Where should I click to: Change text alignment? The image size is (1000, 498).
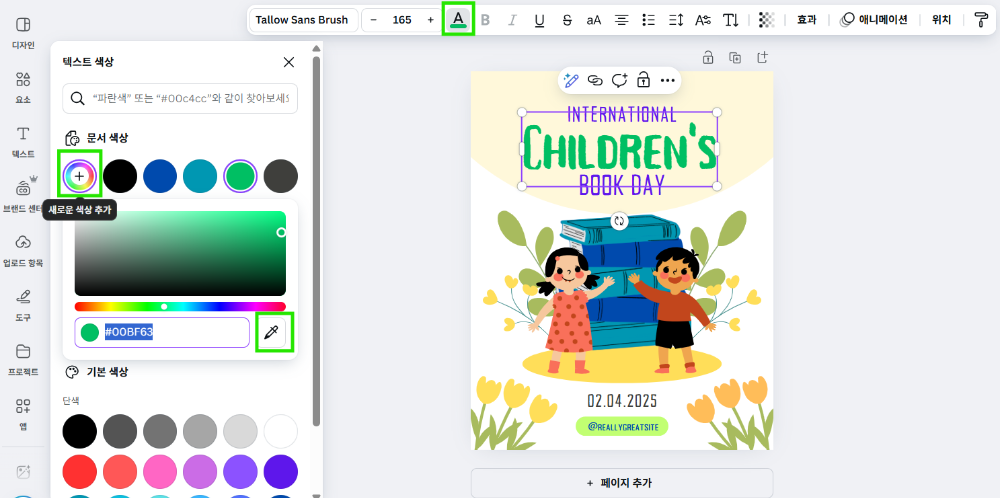[621, 20]
